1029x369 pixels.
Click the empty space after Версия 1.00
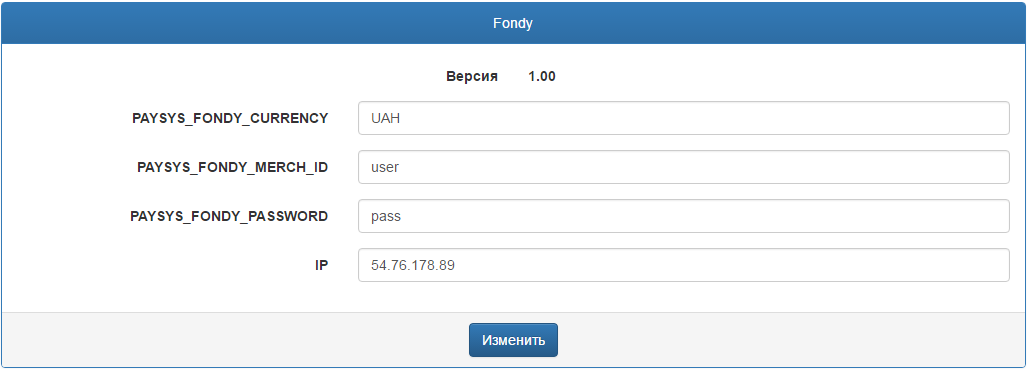788,76
